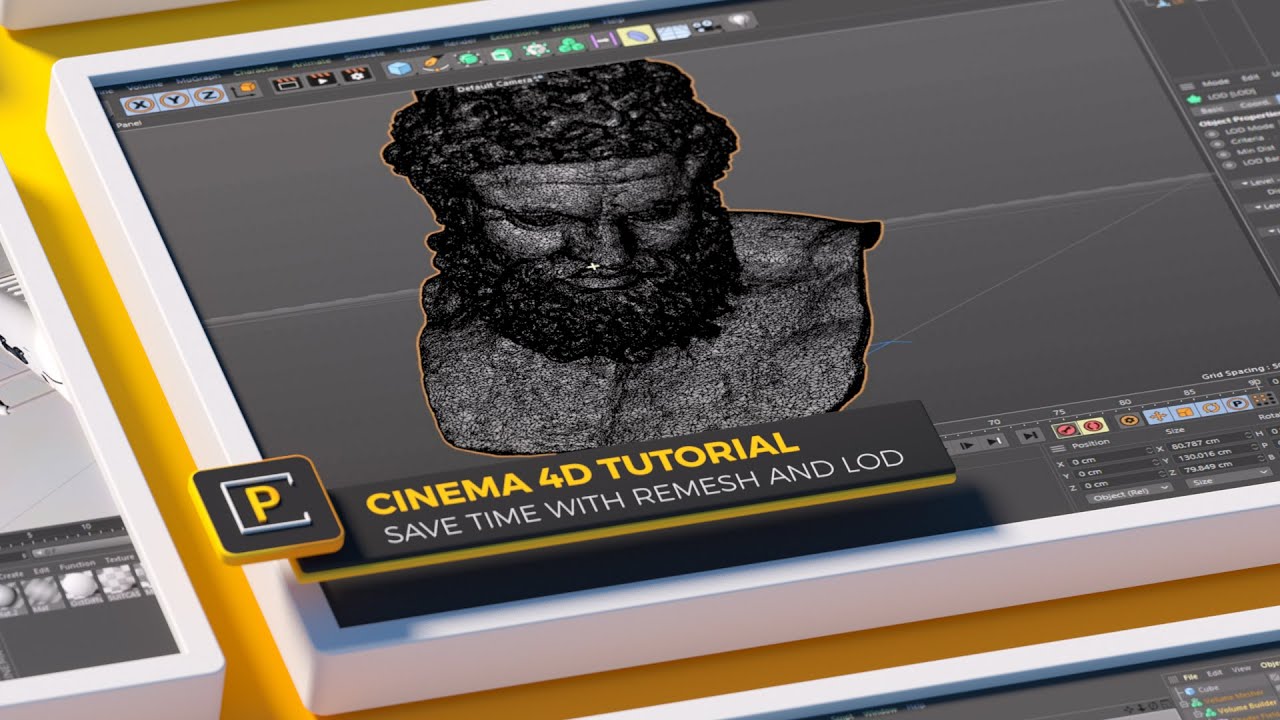This screenshot has width=1280, height=720.
Task: Open the Character menu
Action: (x=257, y=70)
